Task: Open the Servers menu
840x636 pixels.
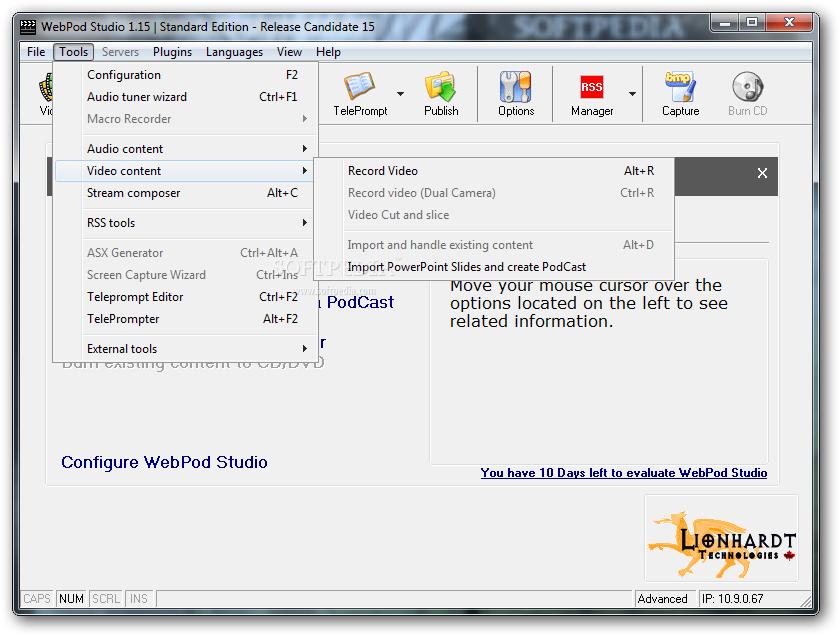Action: [120, 52]
